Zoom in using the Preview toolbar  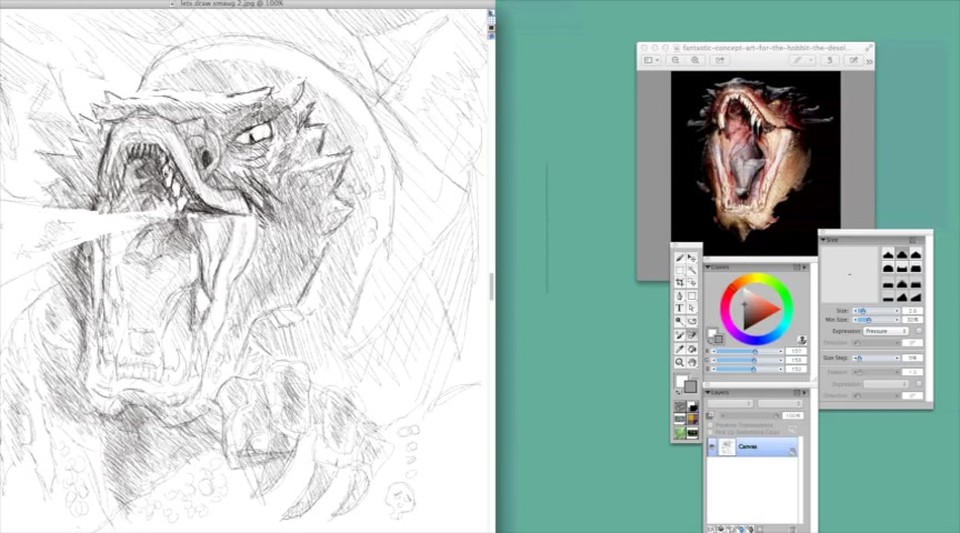coord(695,60)
